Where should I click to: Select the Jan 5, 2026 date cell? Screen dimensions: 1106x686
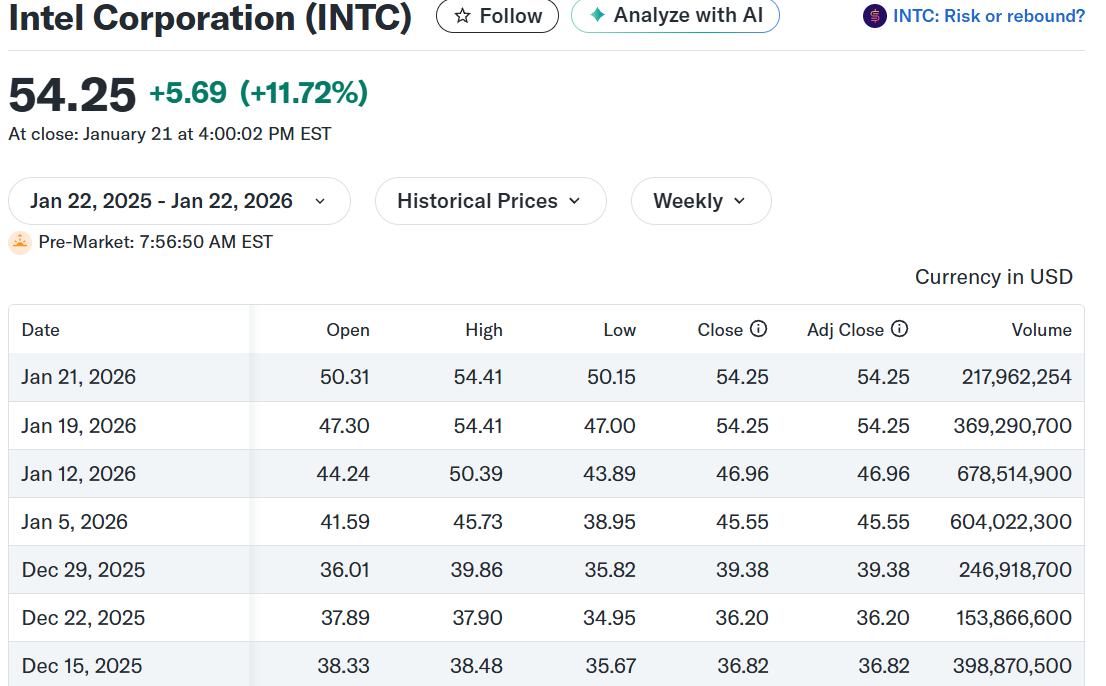tap(75, 522)
